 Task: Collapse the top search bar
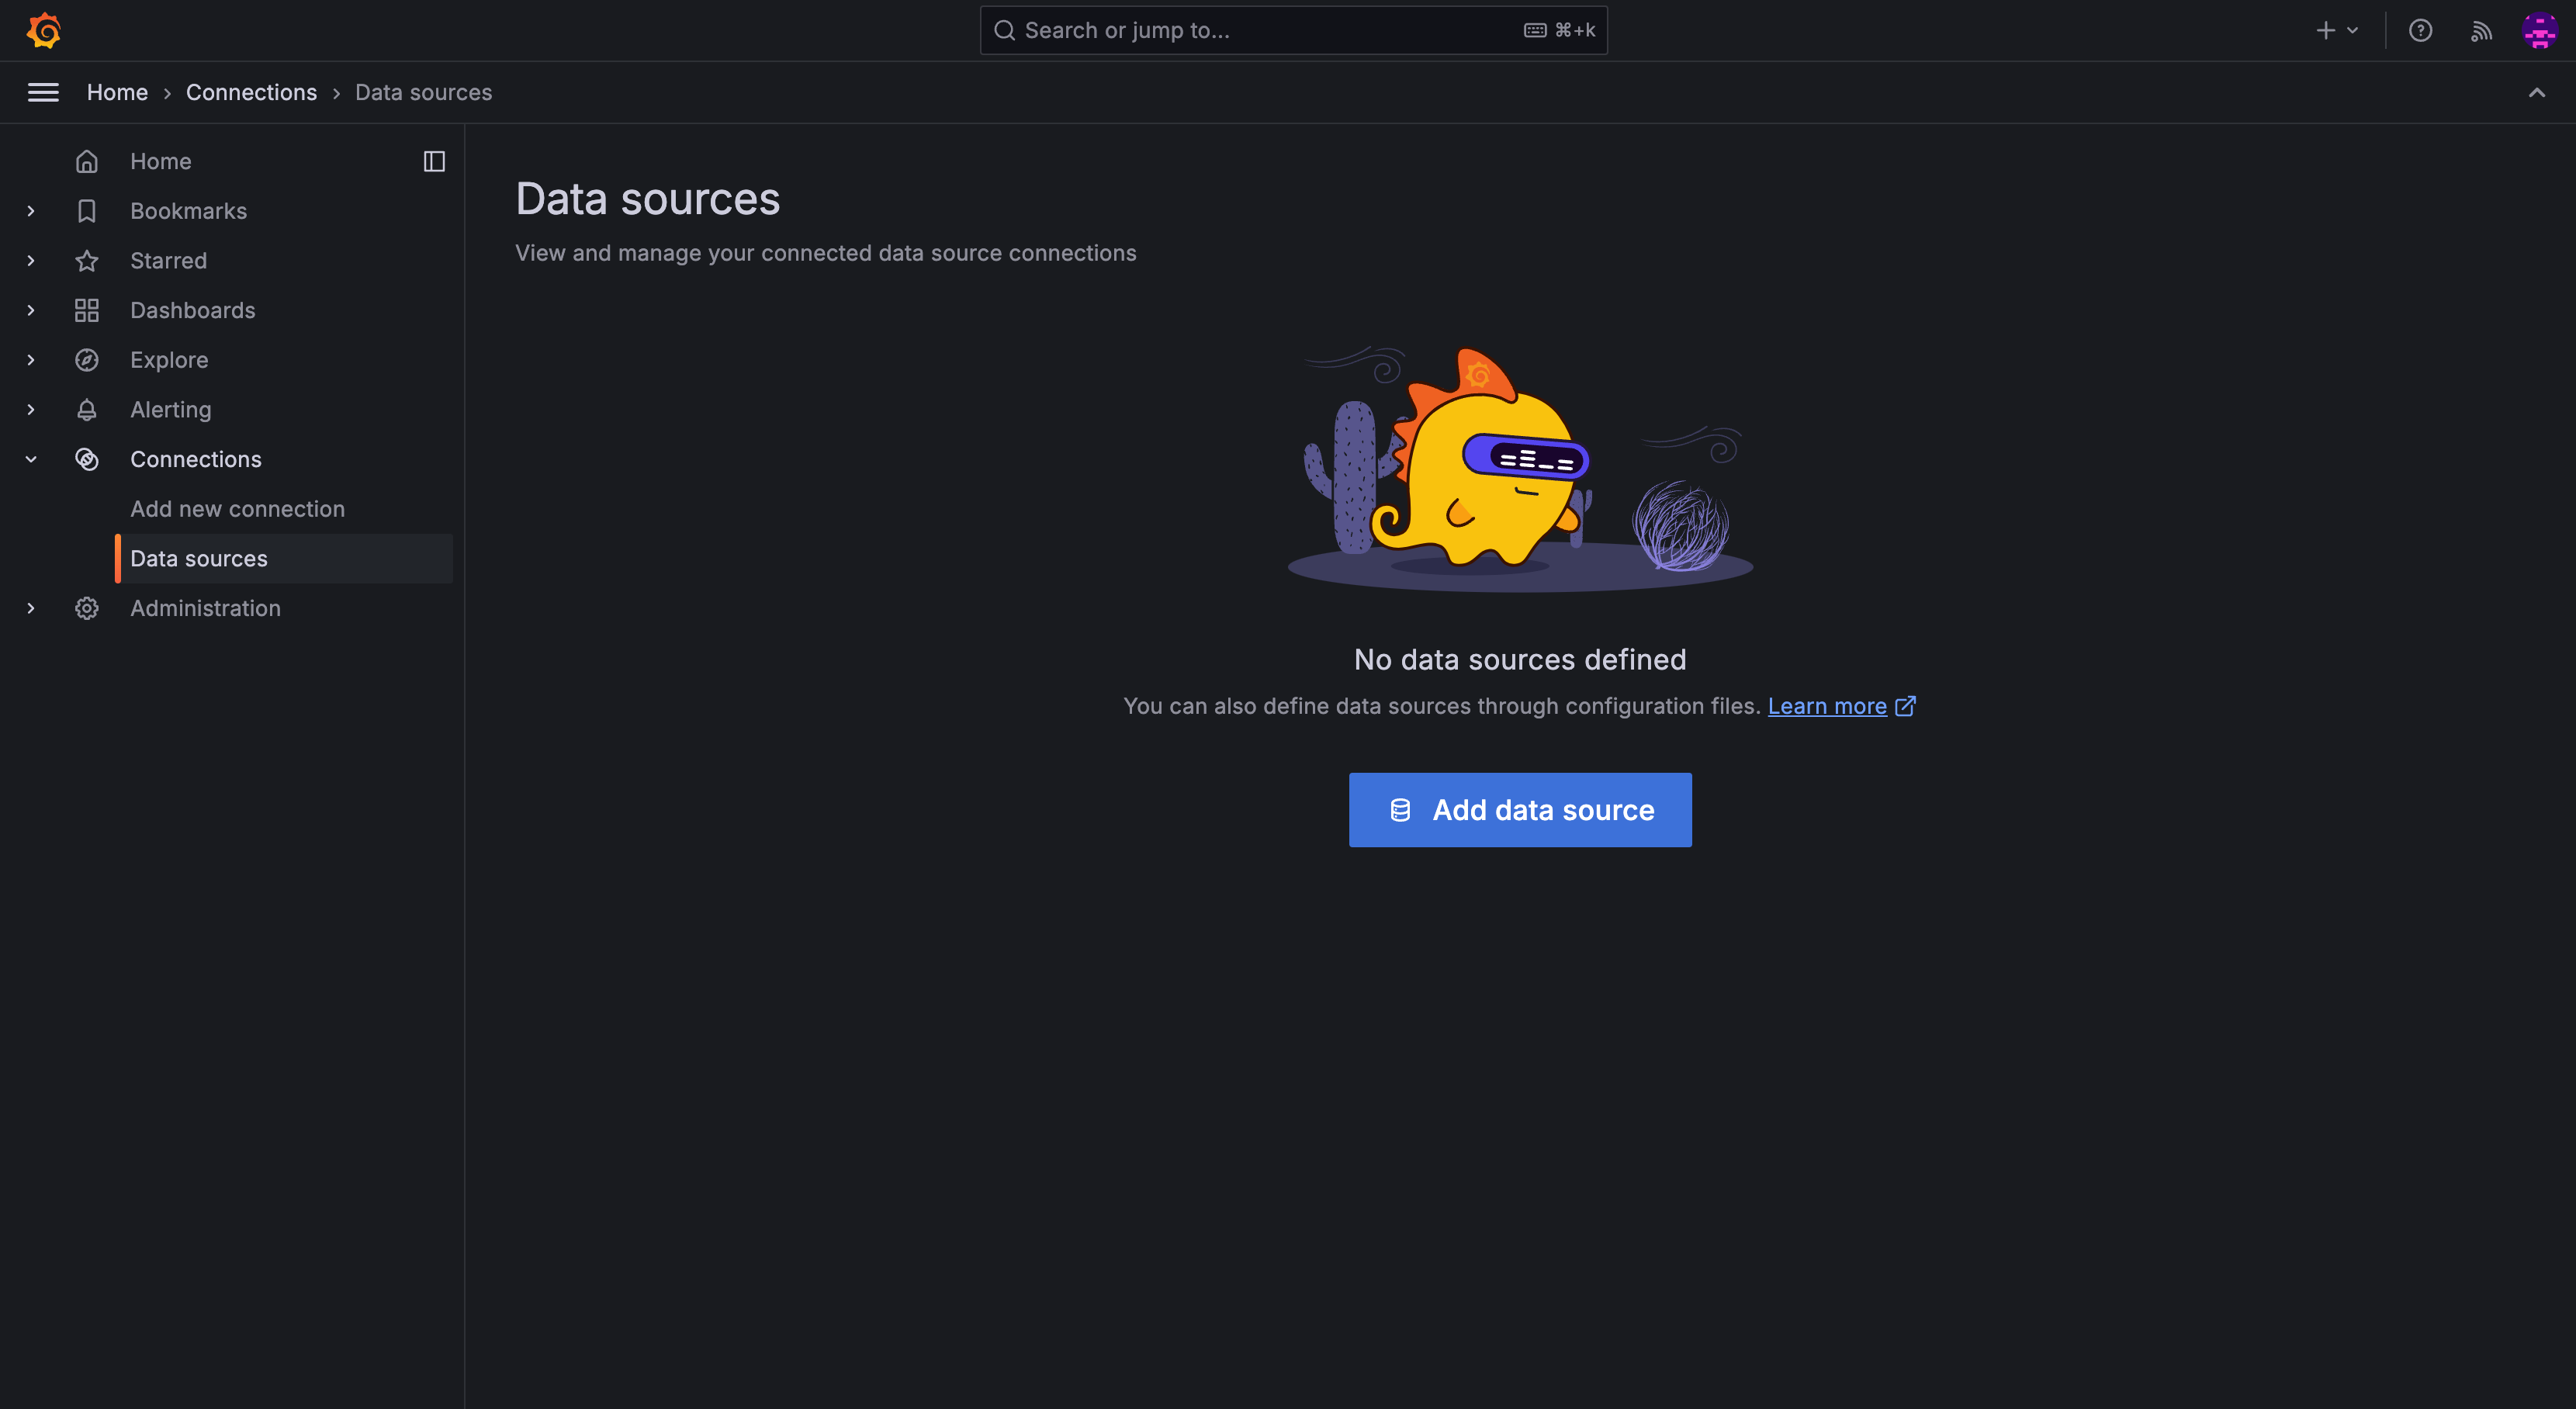pos(2537,92)
